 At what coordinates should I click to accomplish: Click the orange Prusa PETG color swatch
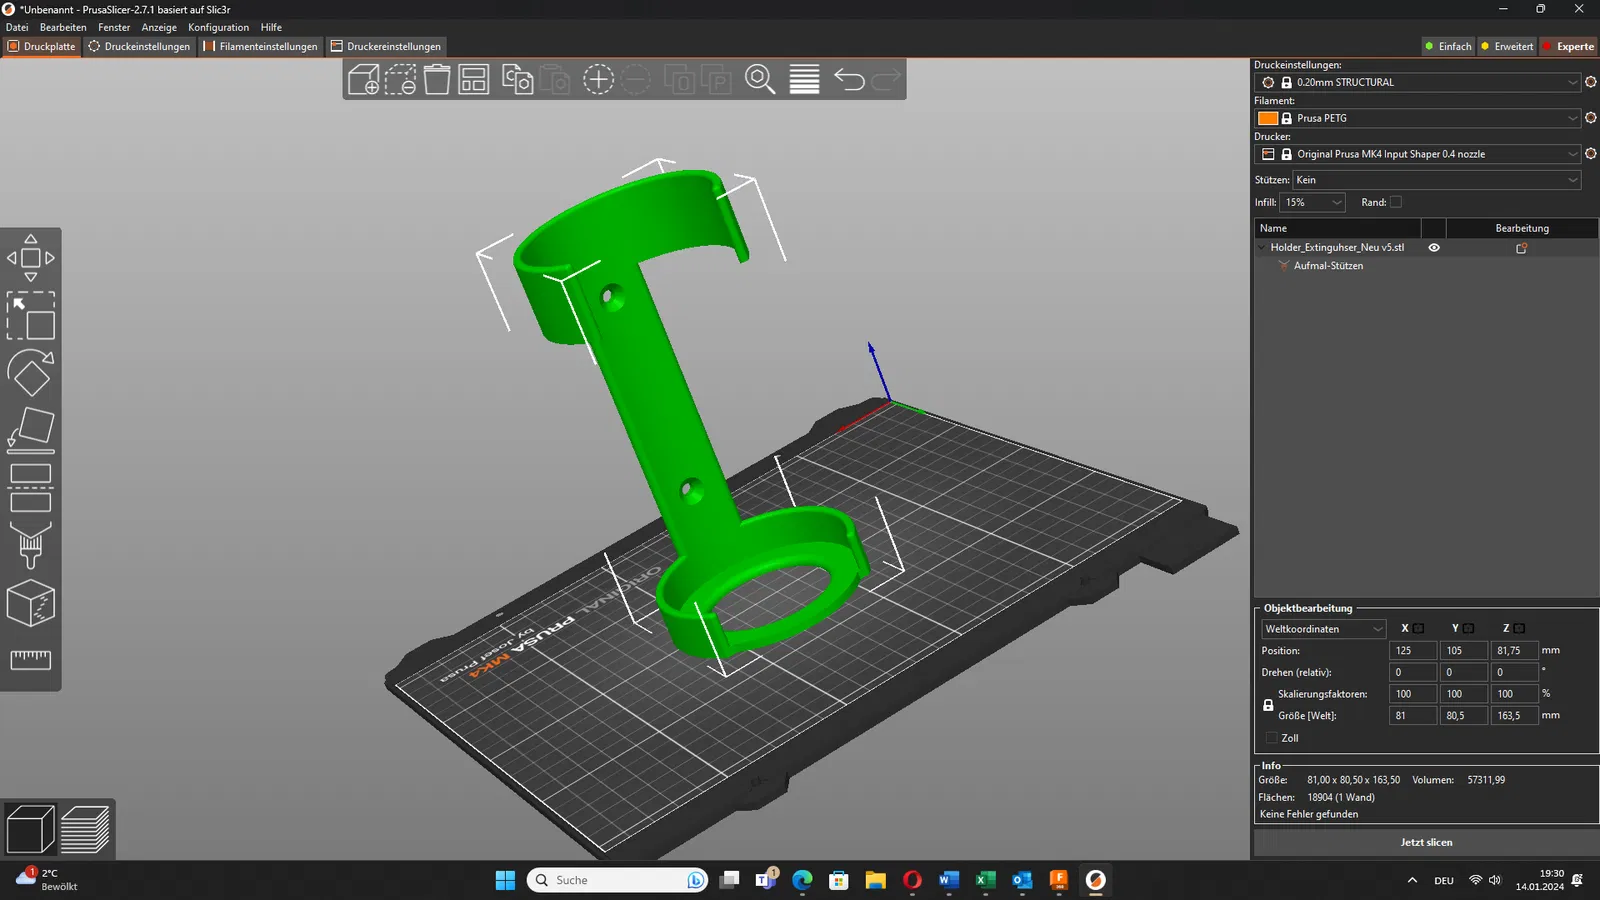(x=1268, y=118)
